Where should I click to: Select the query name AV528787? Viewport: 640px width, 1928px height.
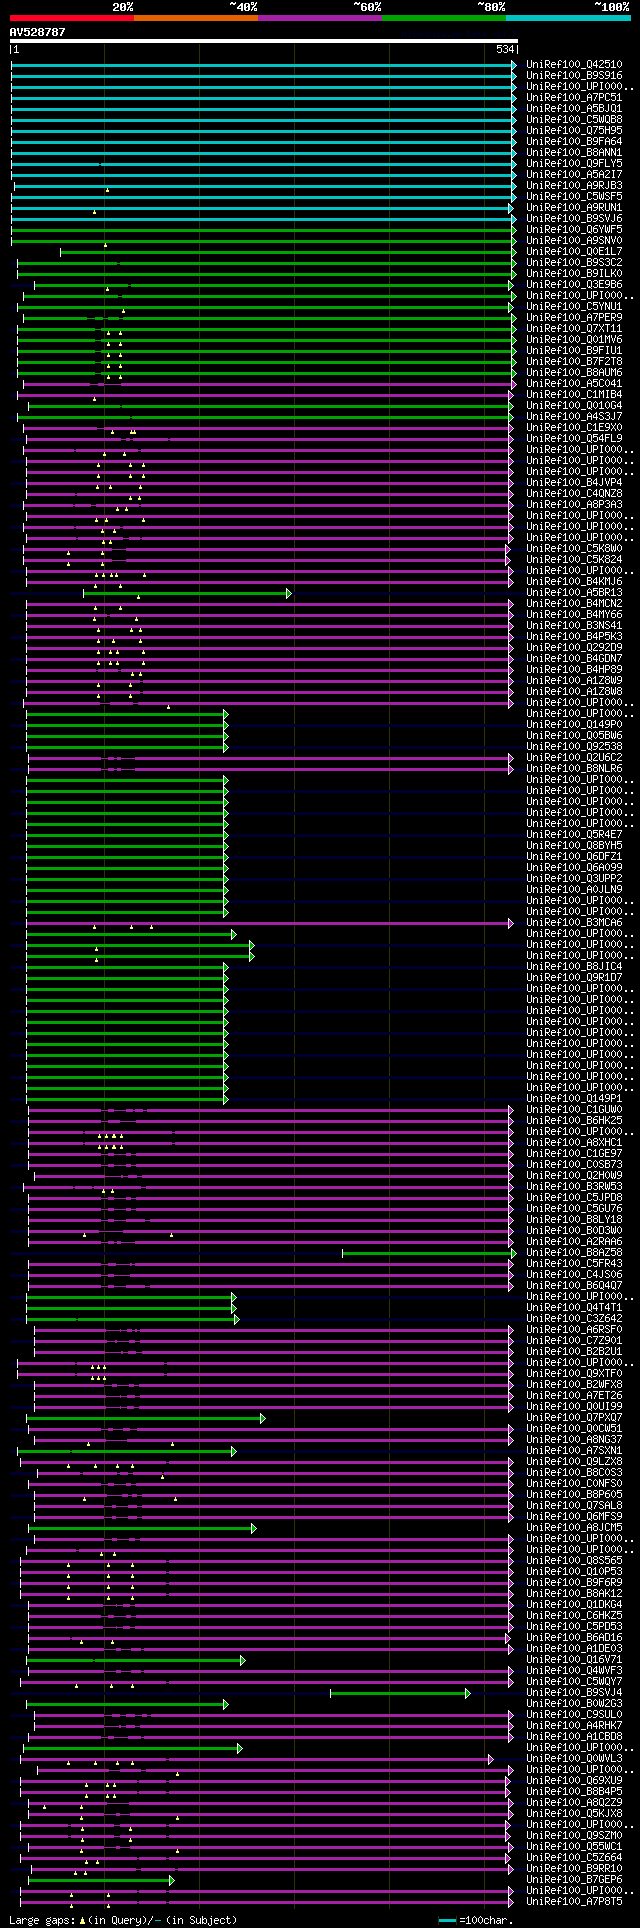38,32
